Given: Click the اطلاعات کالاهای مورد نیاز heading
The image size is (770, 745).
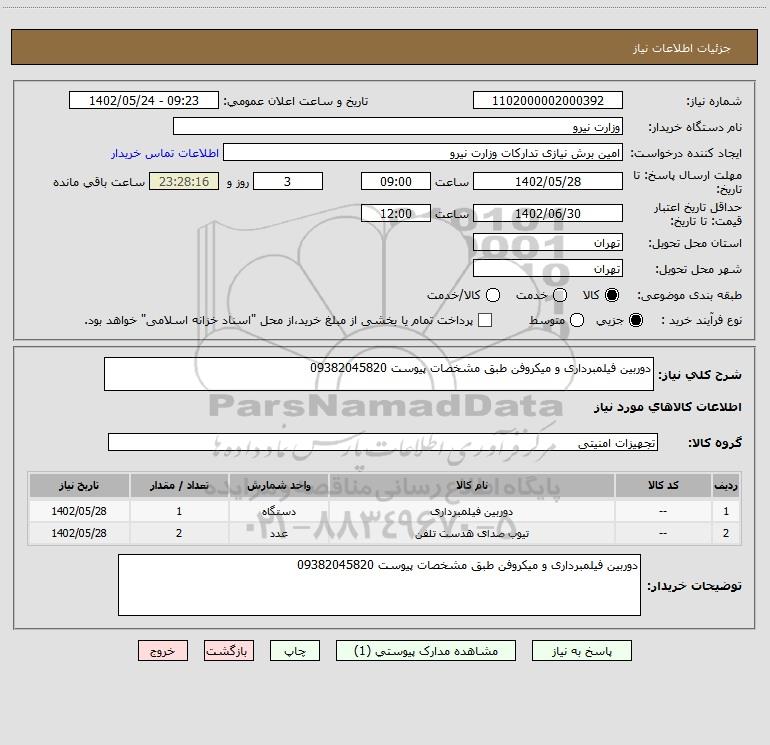Looking at the screenshot, I should click(667, 407).
